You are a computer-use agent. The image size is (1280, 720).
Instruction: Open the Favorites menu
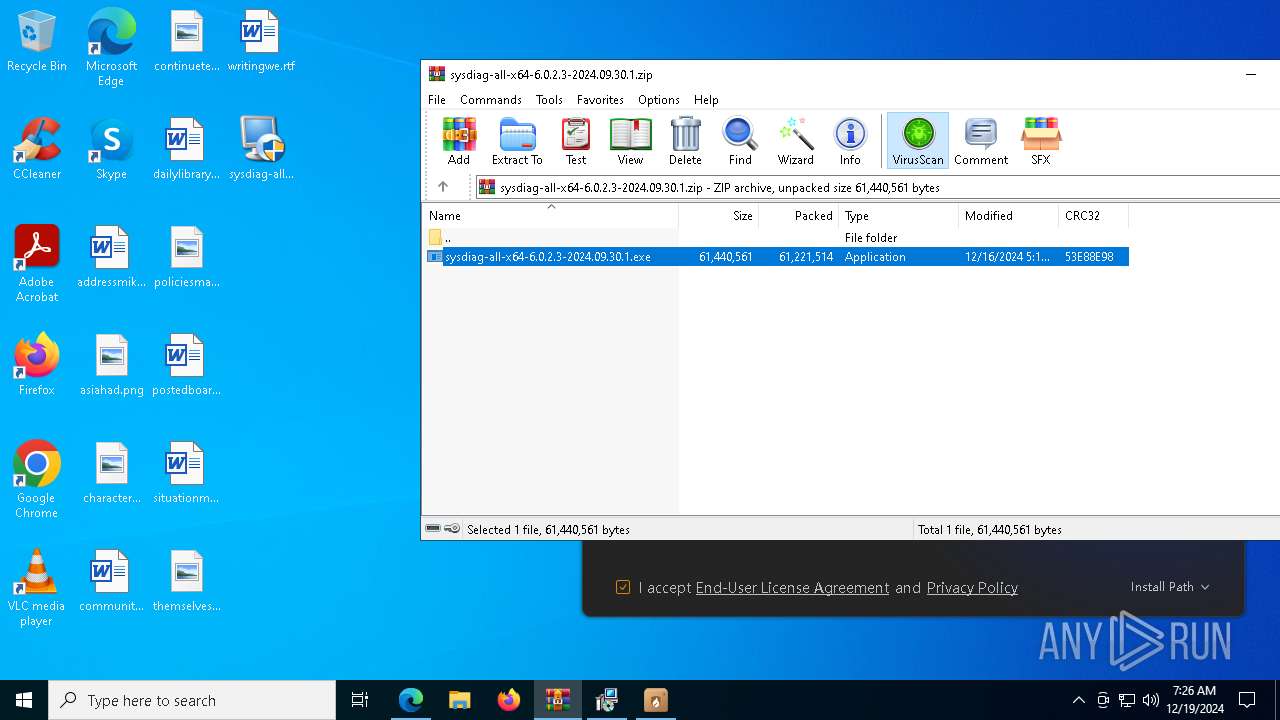pos(600,100)
